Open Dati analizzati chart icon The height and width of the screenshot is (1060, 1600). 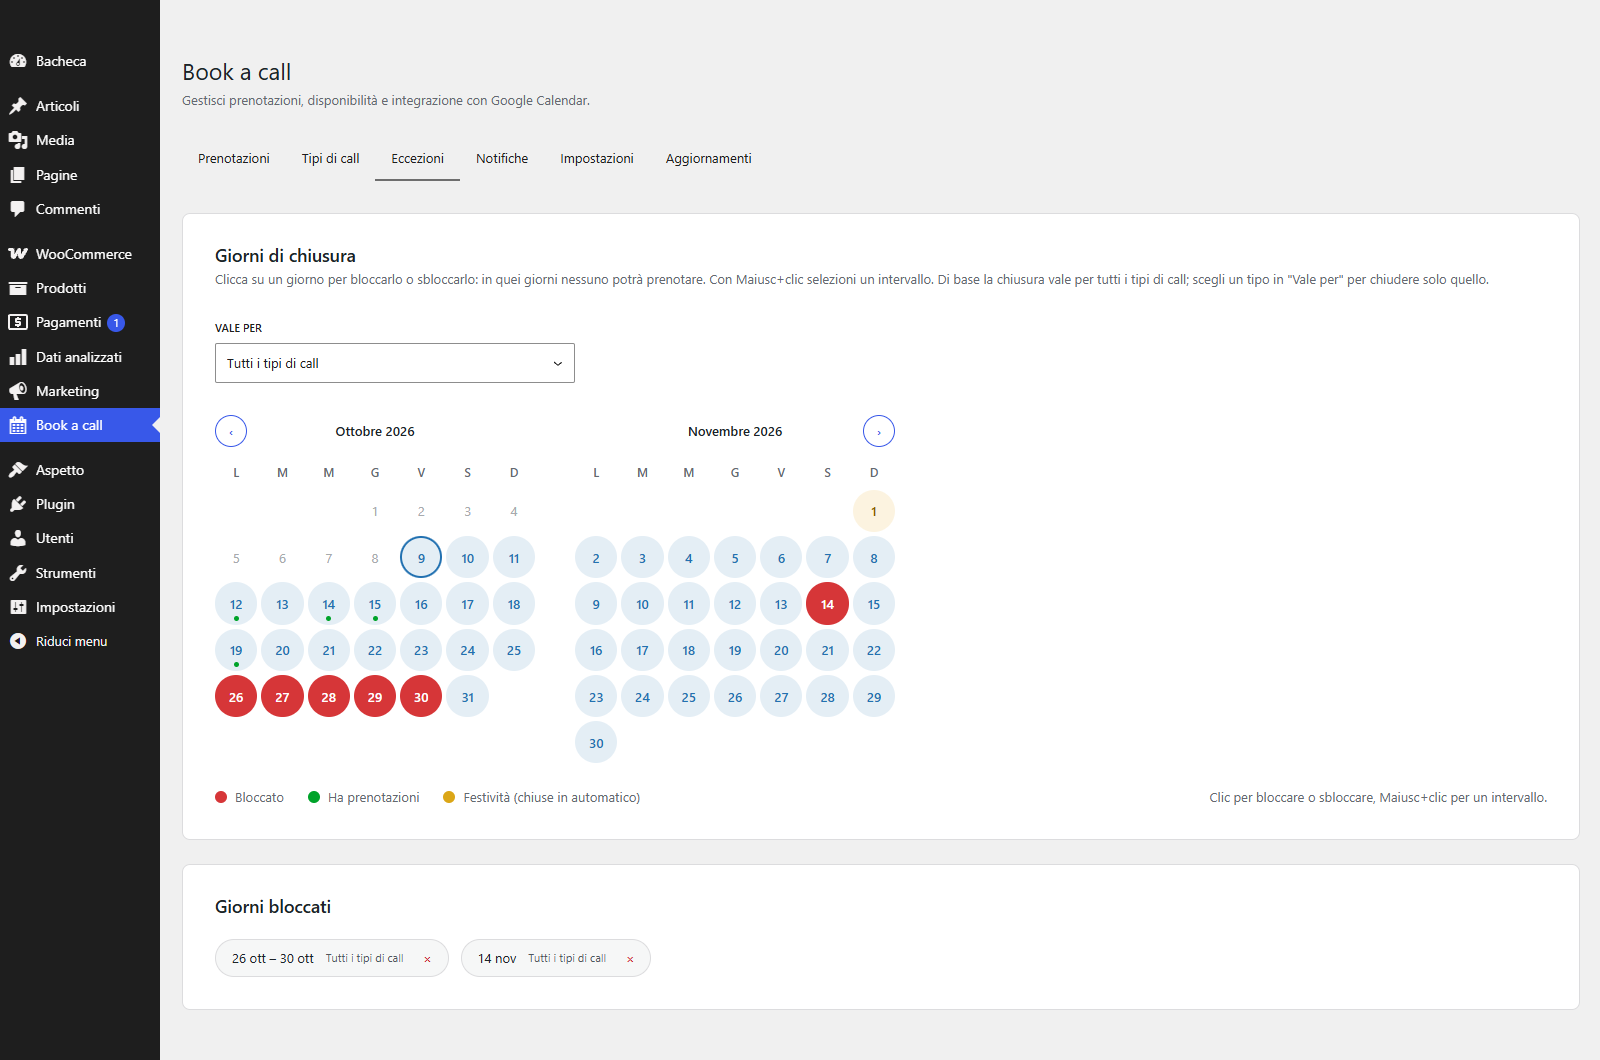[x=18, y=357]
